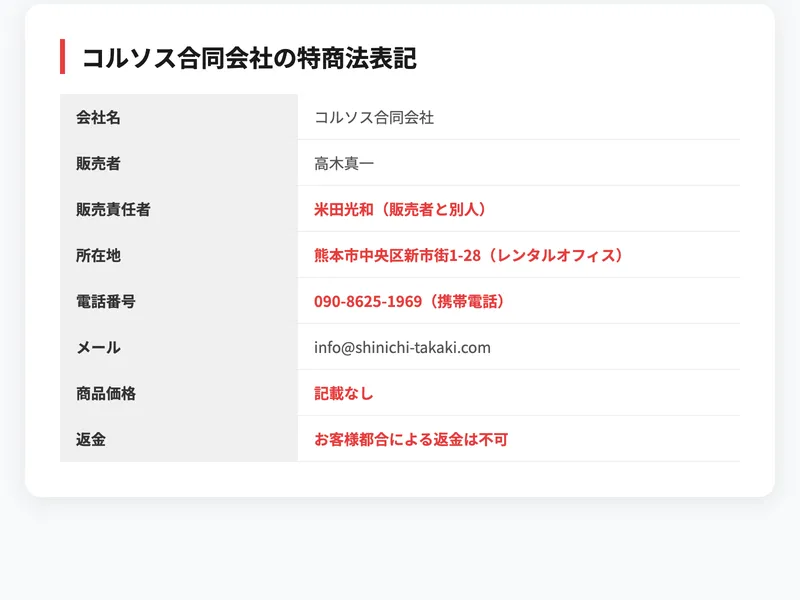Click the text お客様都合による返金は不可
The height and width of the screenshot is (600, 800).
[x=411, y=439]
